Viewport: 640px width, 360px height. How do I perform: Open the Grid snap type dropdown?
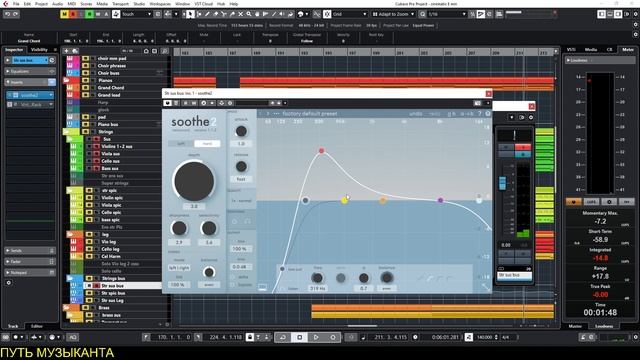[x=349, y=14]
